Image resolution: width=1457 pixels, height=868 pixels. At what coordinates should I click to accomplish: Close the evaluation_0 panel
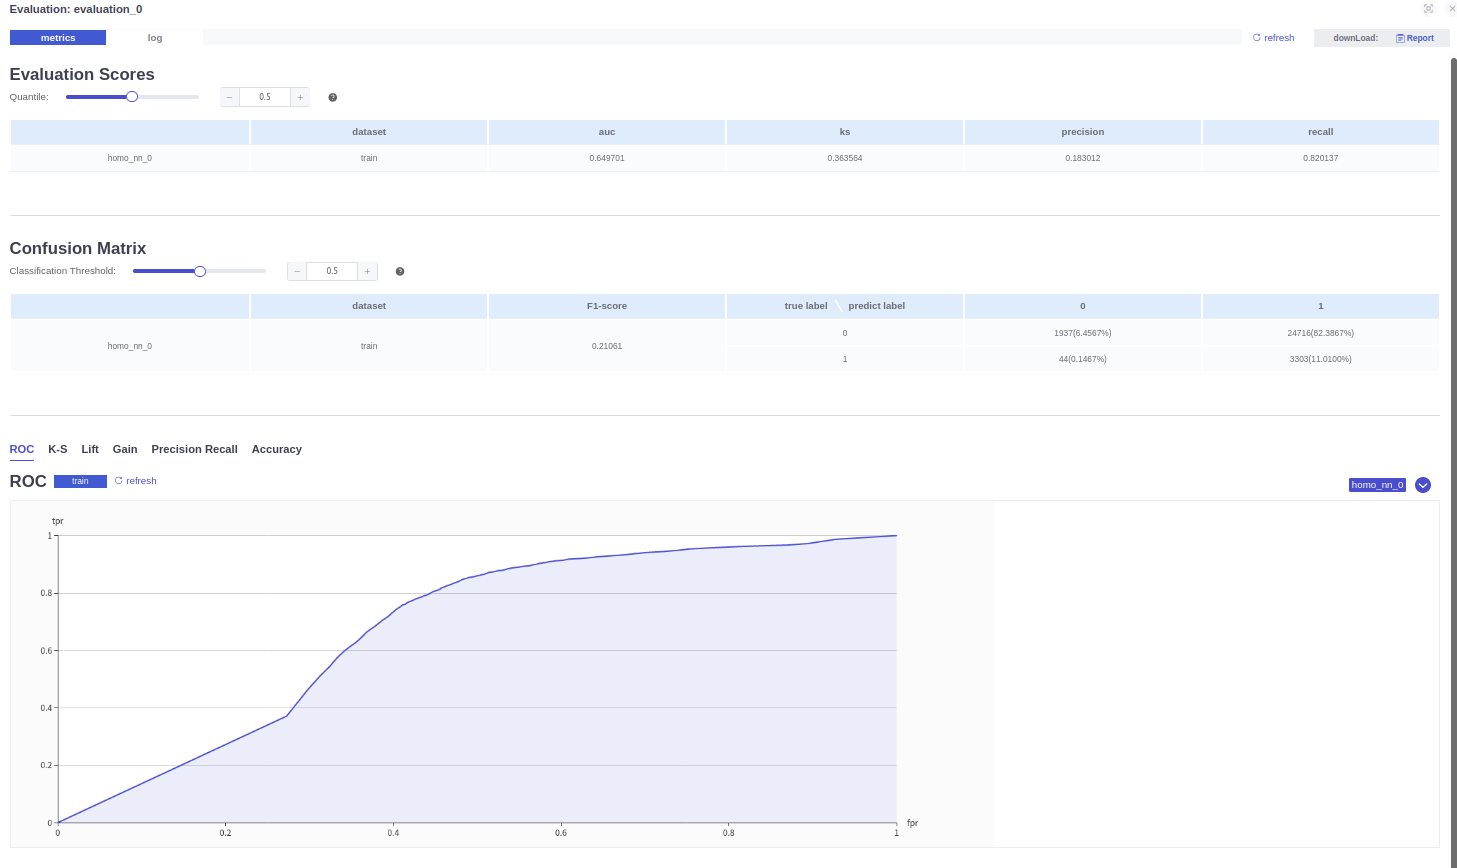click(x=1452, y=9)
